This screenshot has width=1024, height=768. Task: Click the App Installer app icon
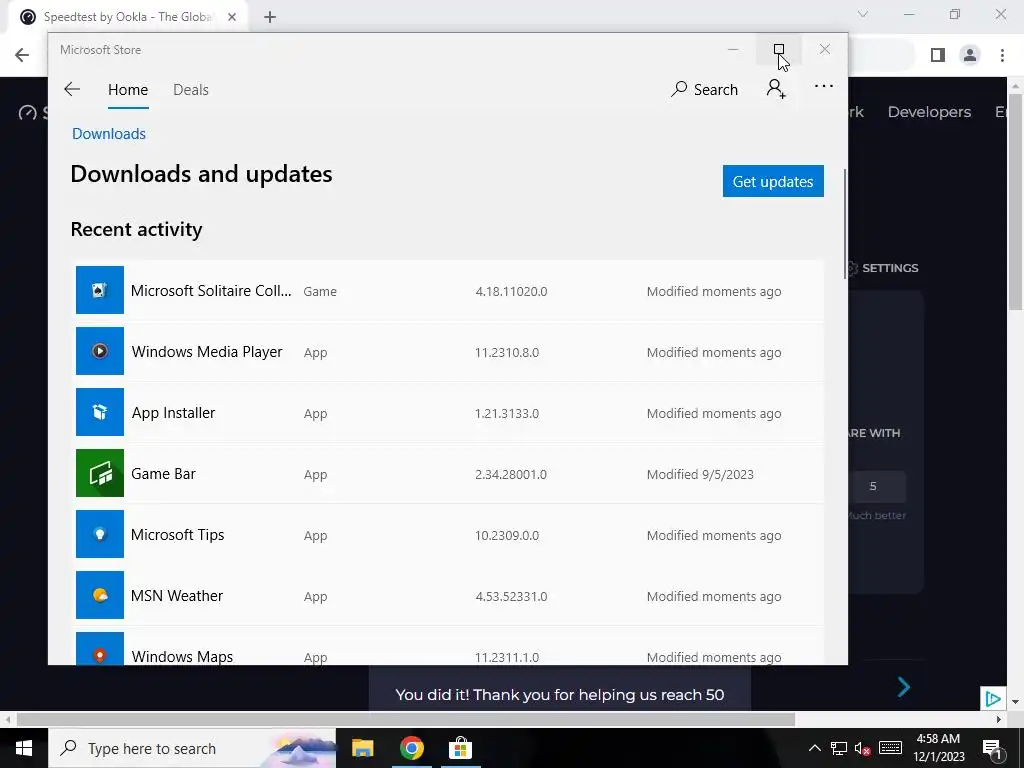point(100,412)
